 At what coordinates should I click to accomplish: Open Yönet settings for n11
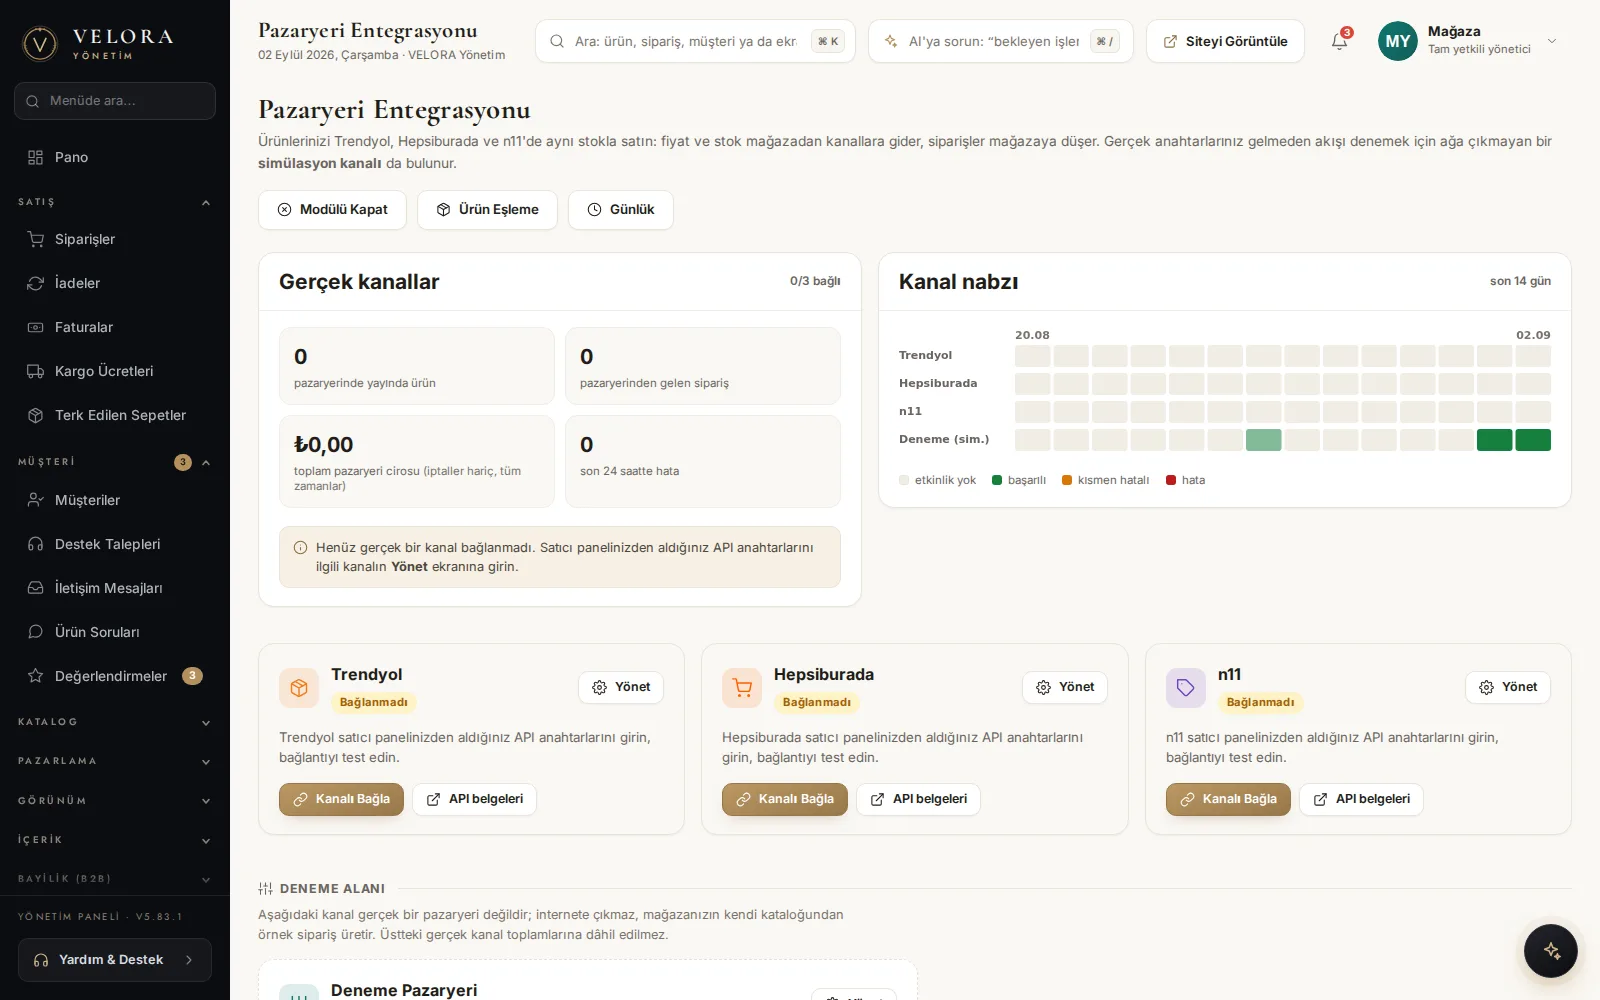point(1508,687)
